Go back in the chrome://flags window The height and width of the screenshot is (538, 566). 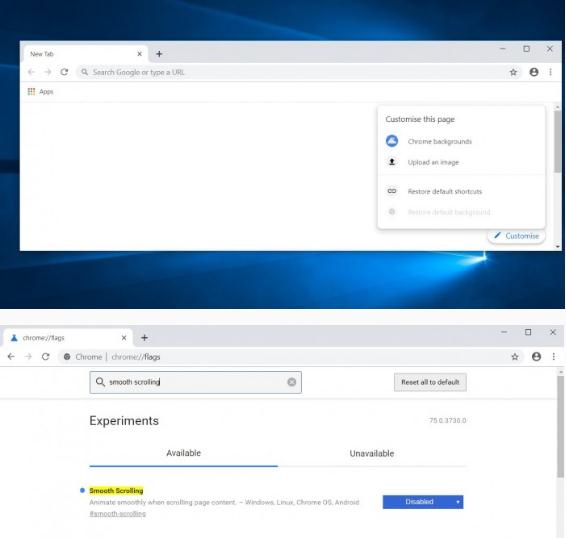tap(11, 357)
